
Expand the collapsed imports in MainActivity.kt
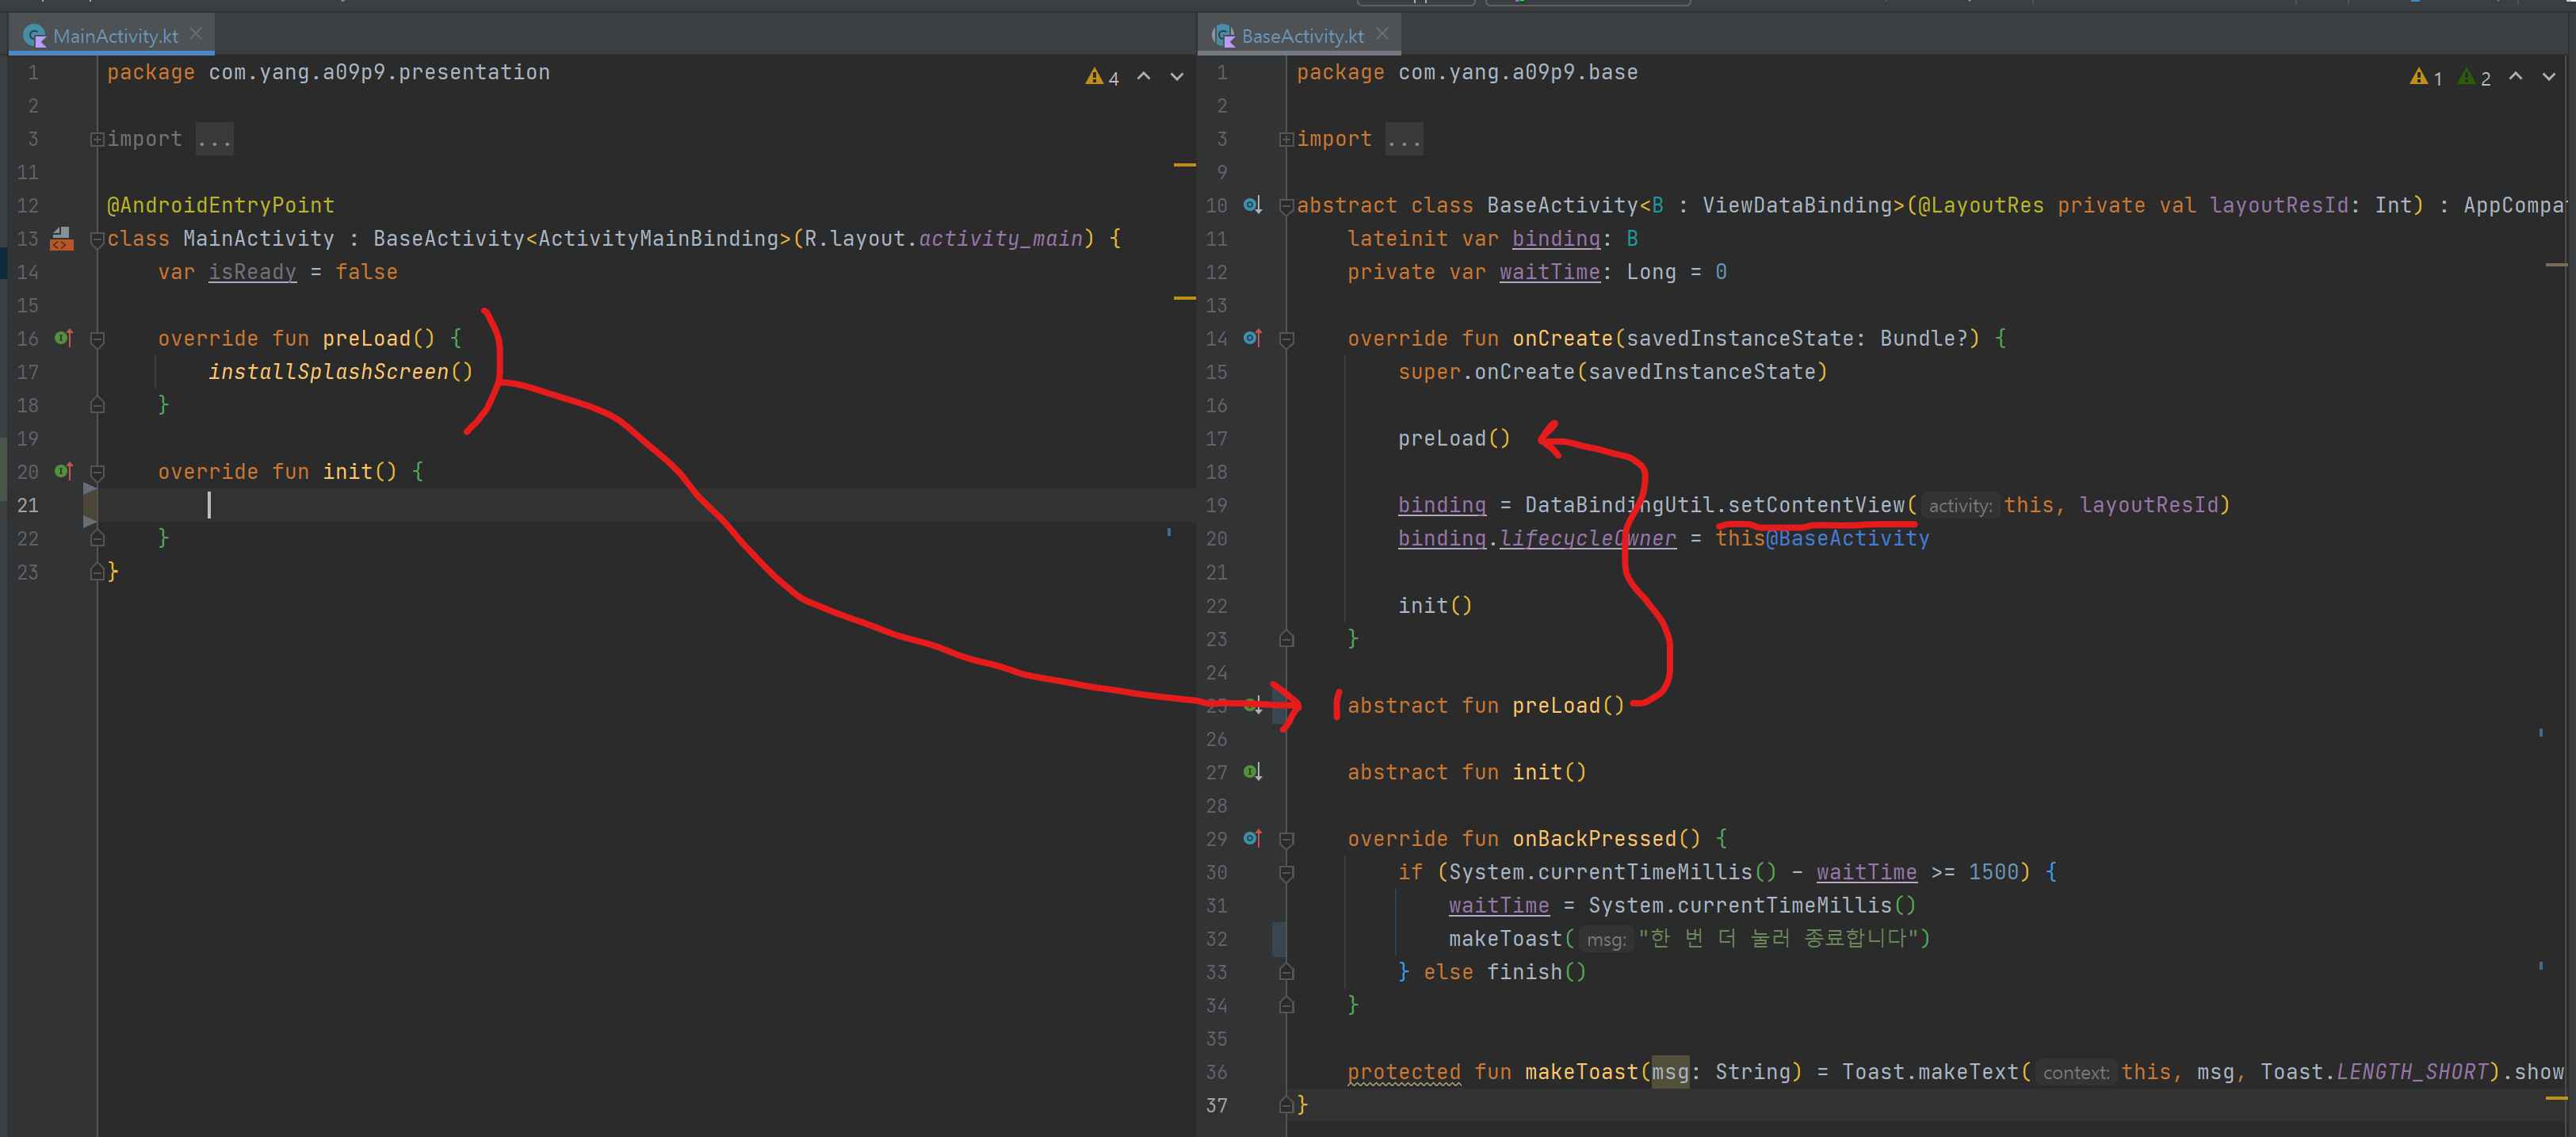pos(97,139)
